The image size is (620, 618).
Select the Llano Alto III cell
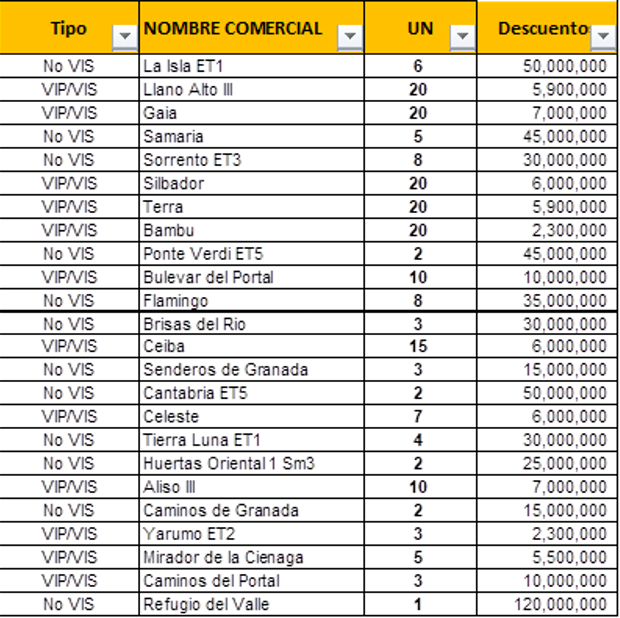(251, 90)
